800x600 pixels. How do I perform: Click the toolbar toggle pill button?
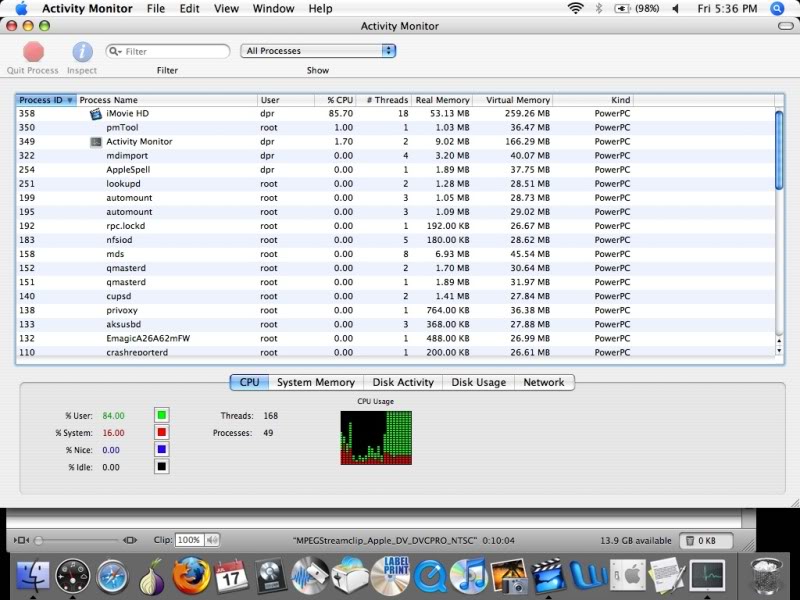tap(786, 26)
